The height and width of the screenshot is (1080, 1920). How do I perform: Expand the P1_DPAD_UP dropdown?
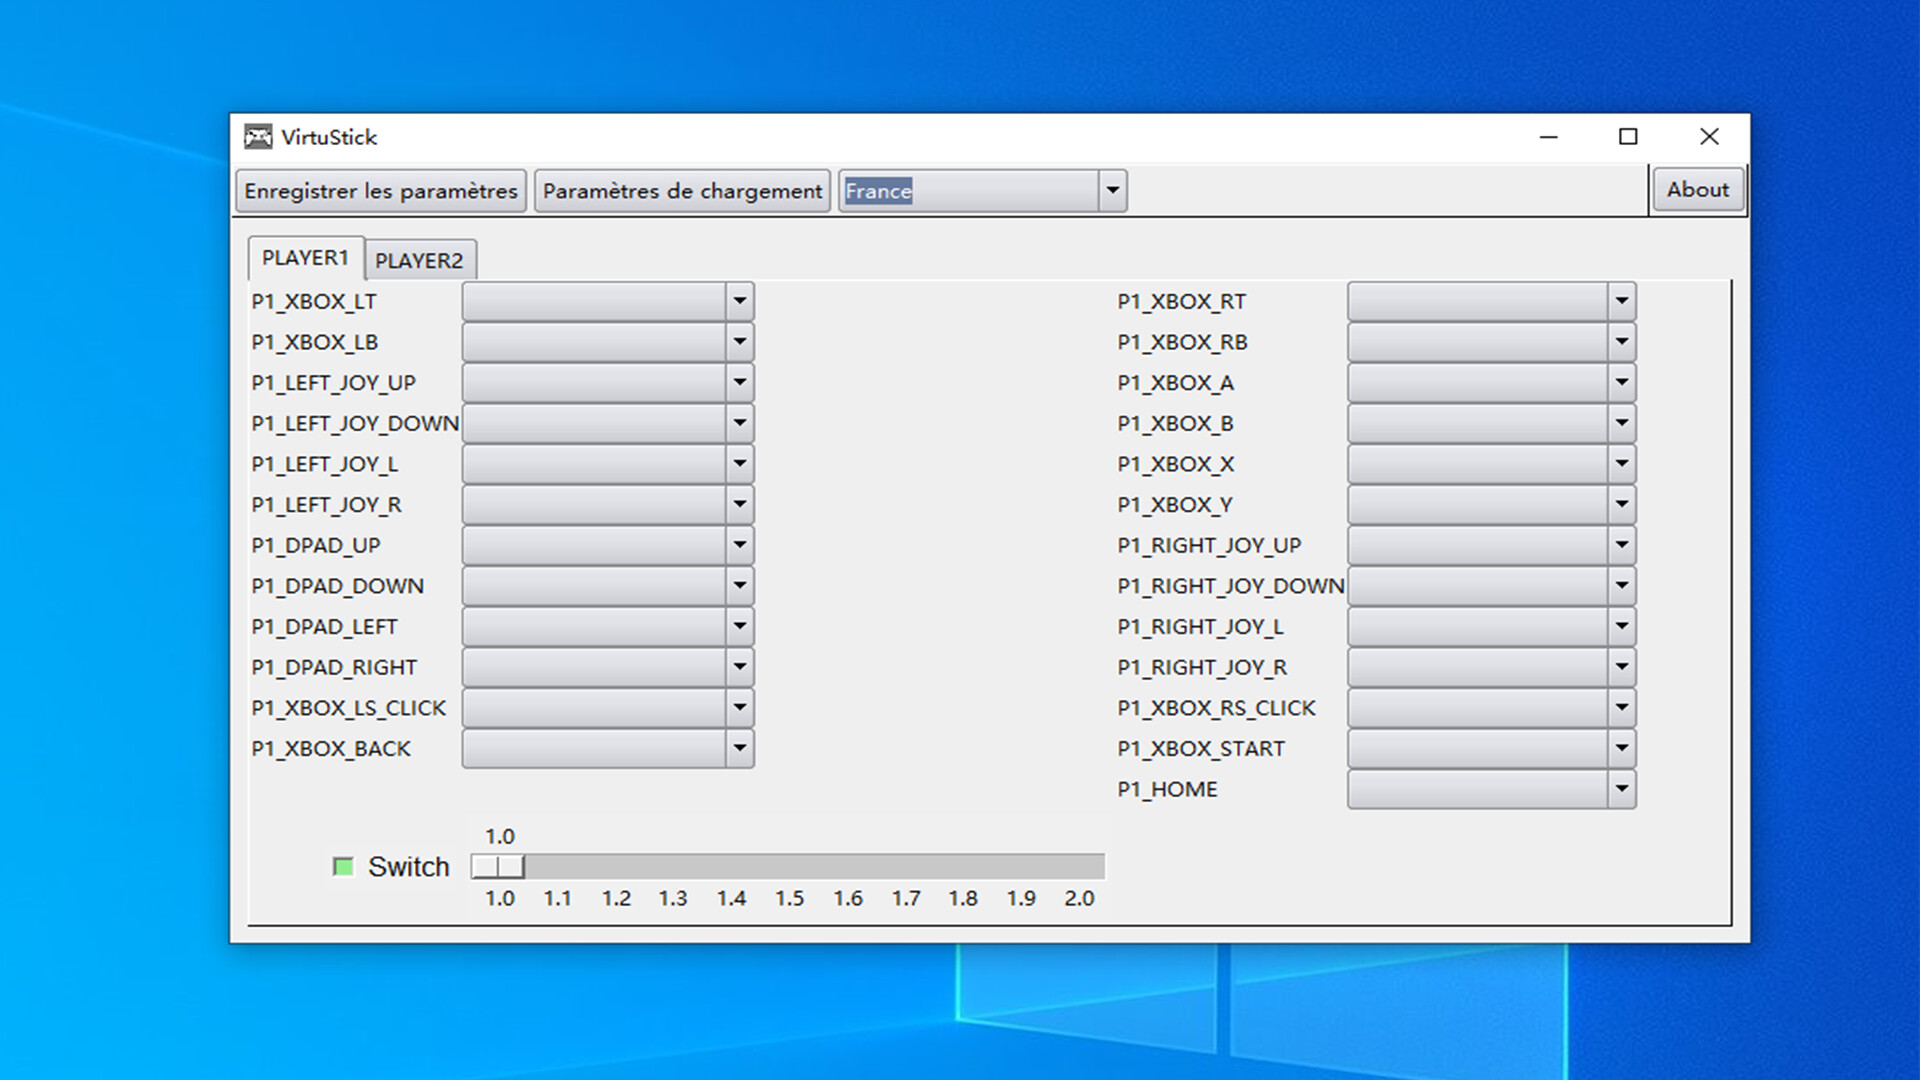[x=739, y=545]
